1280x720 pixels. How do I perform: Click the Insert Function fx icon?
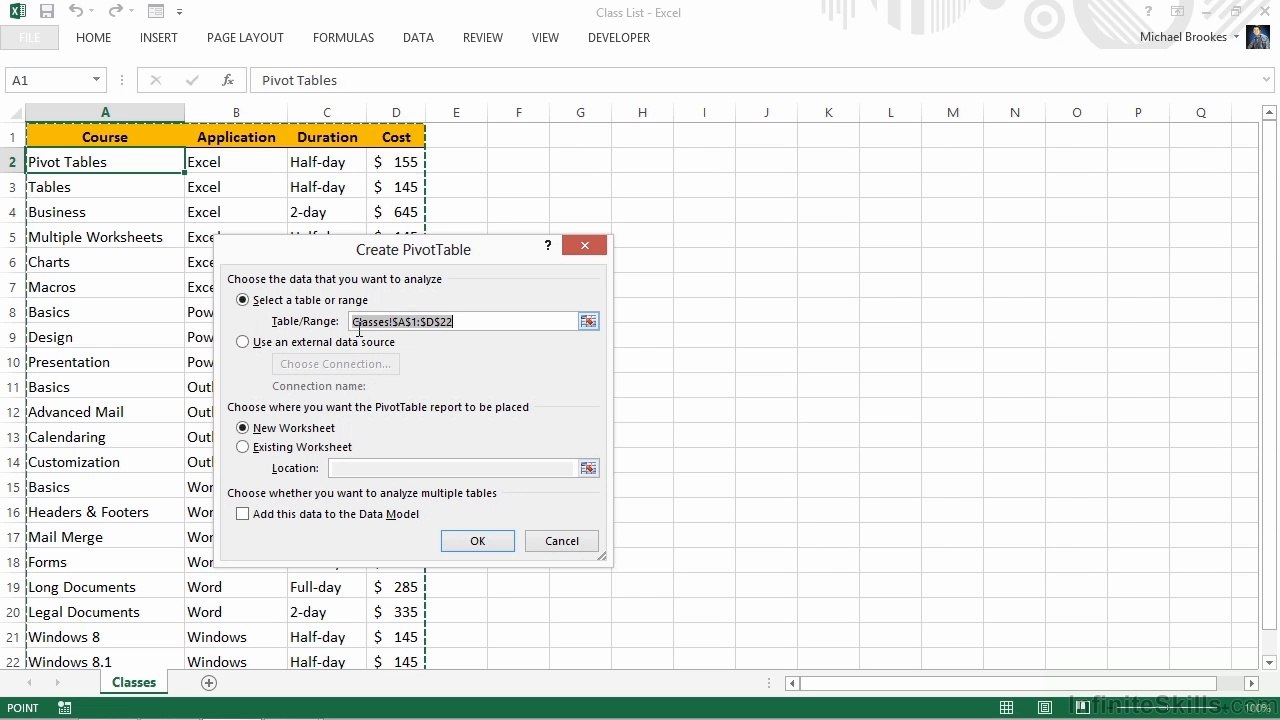click(228, 80)
